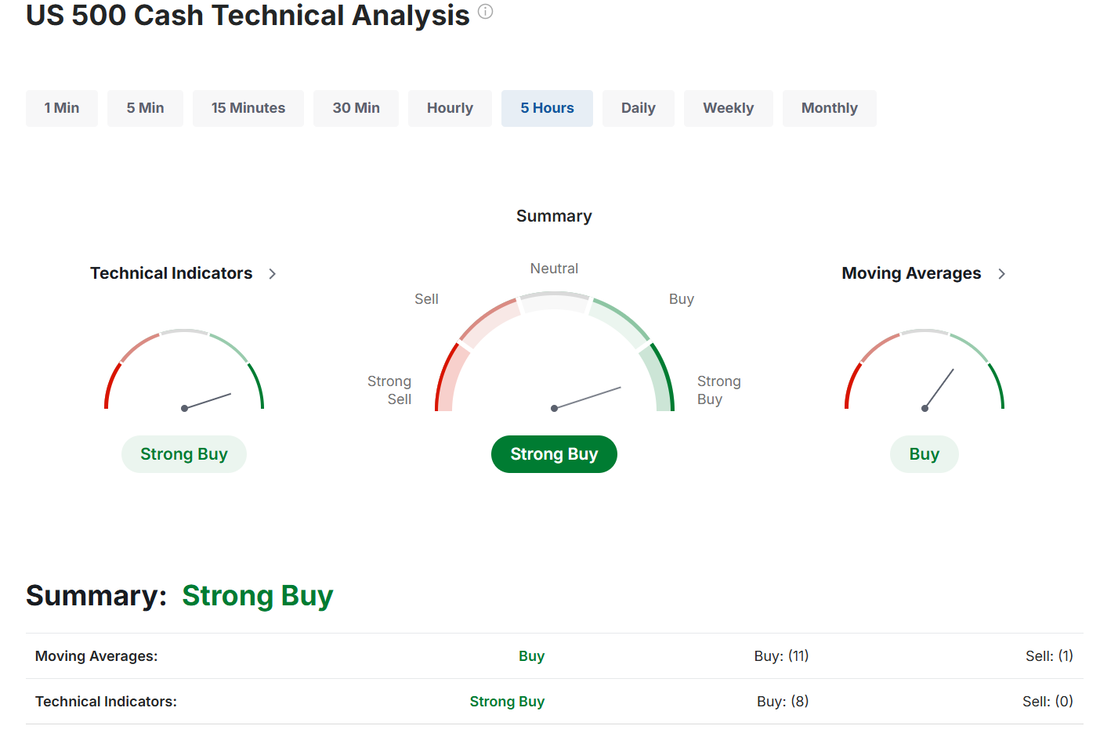The height and width of the screenshot is (751, 1100).
Task: Click the central Summary gauge needle
Action: tap(587, 398)
